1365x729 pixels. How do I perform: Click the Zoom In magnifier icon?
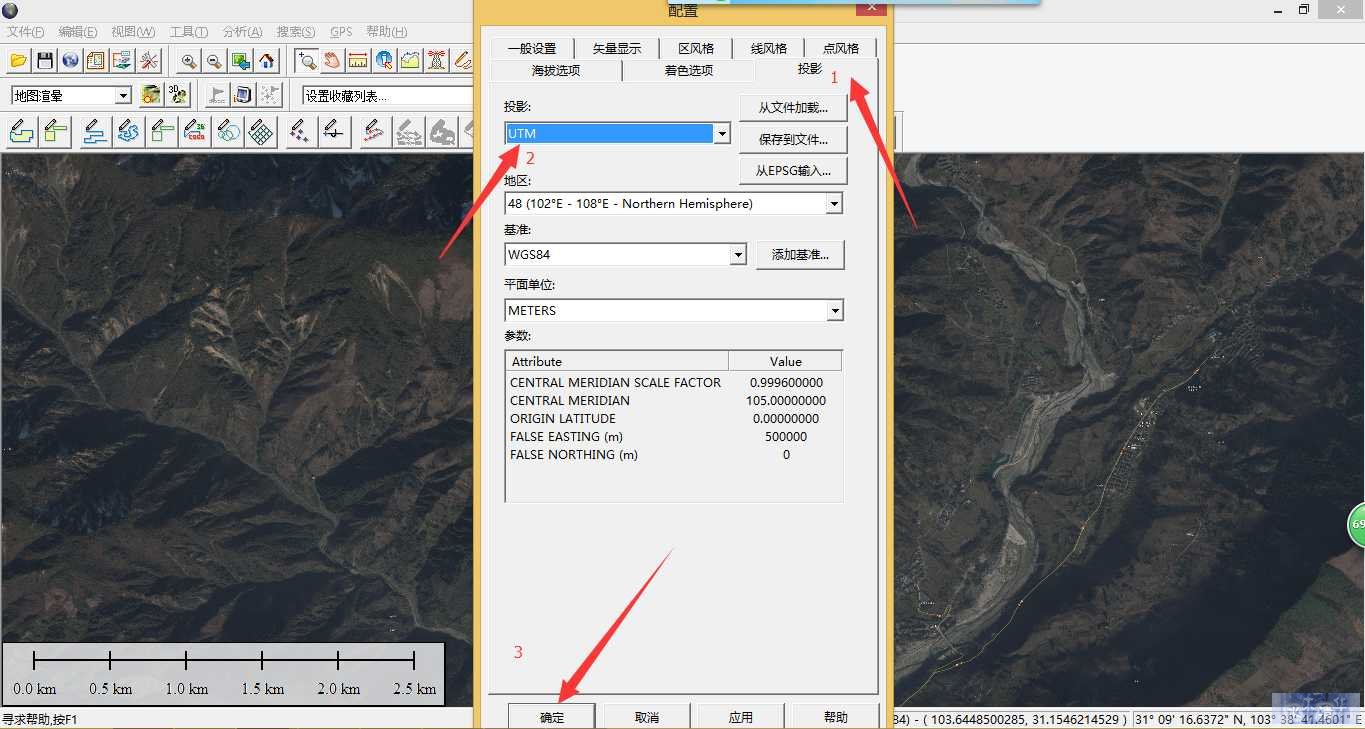pyautogui.click(x=189, y=61)
